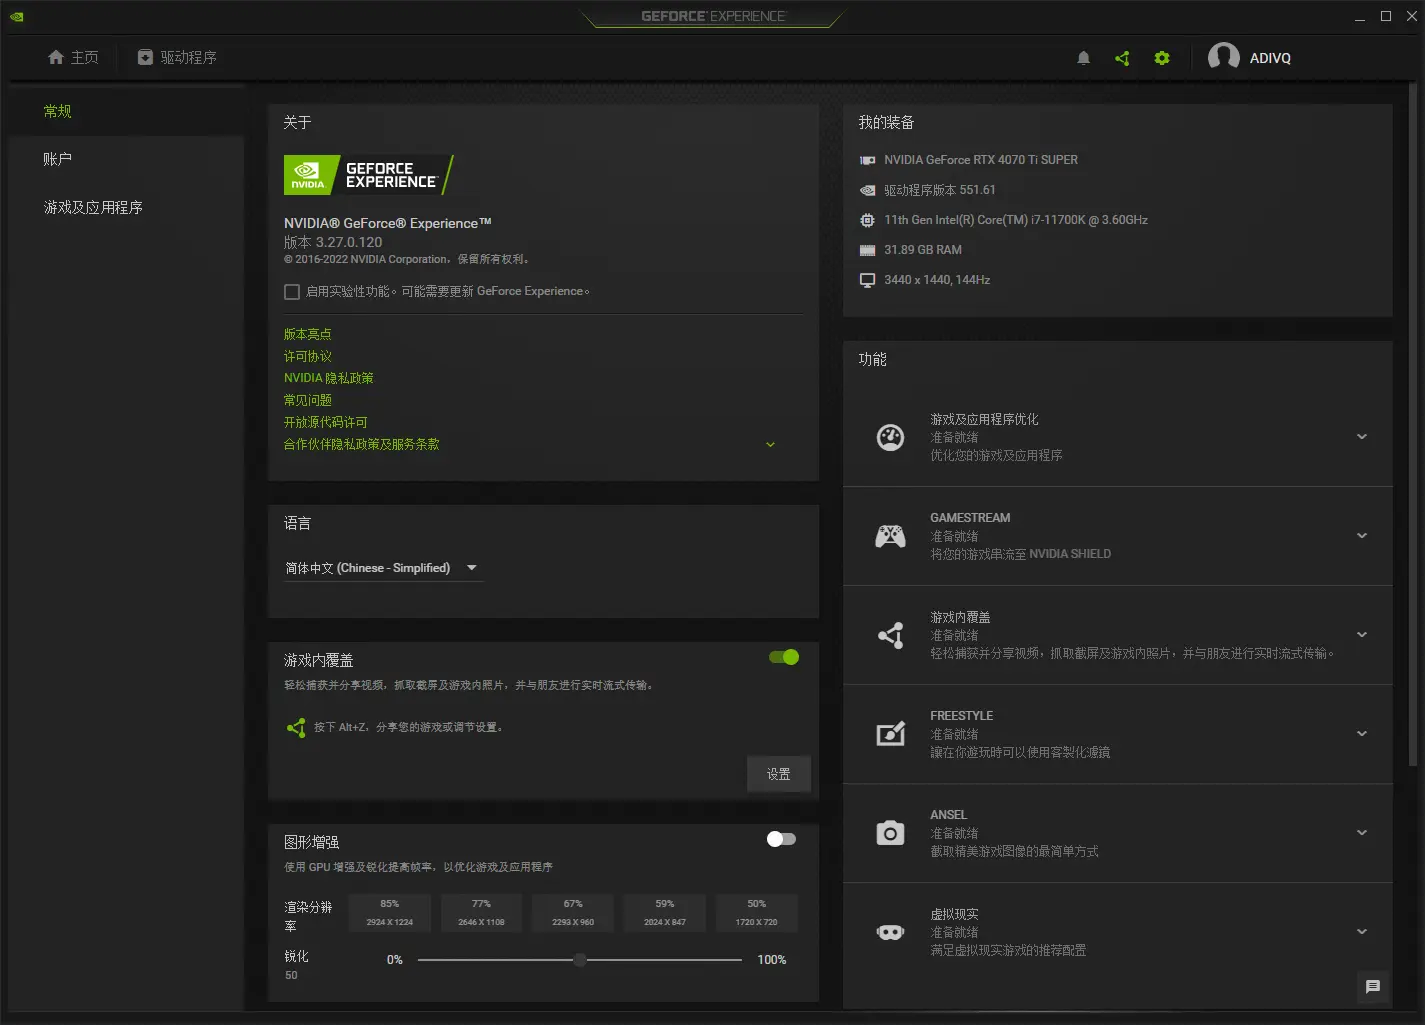Select 50% render resolution 1720 X 720
Viewport: 1425px width, 1025px height.
point(757,913)
